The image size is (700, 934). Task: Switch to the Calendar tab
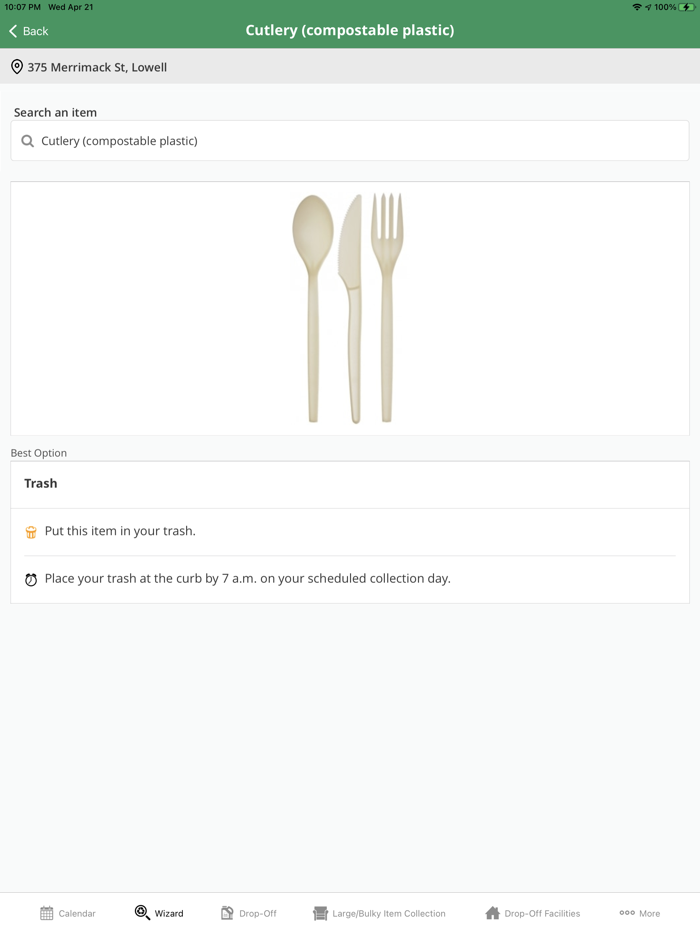[77, 913]
